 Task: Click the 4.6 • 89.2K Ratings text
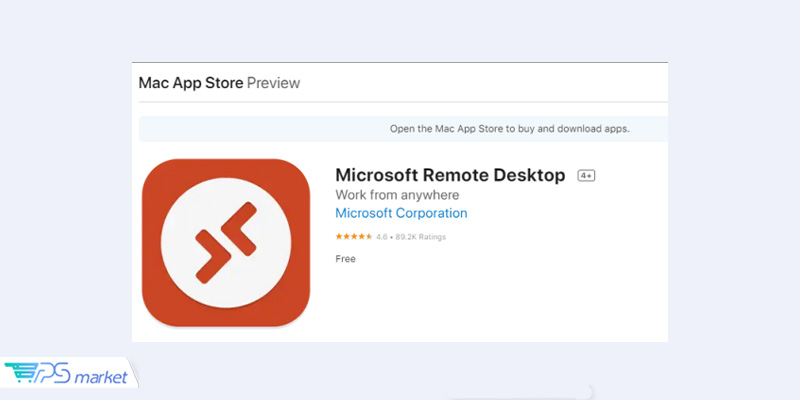pyautogui.click(x=411, y=237)
